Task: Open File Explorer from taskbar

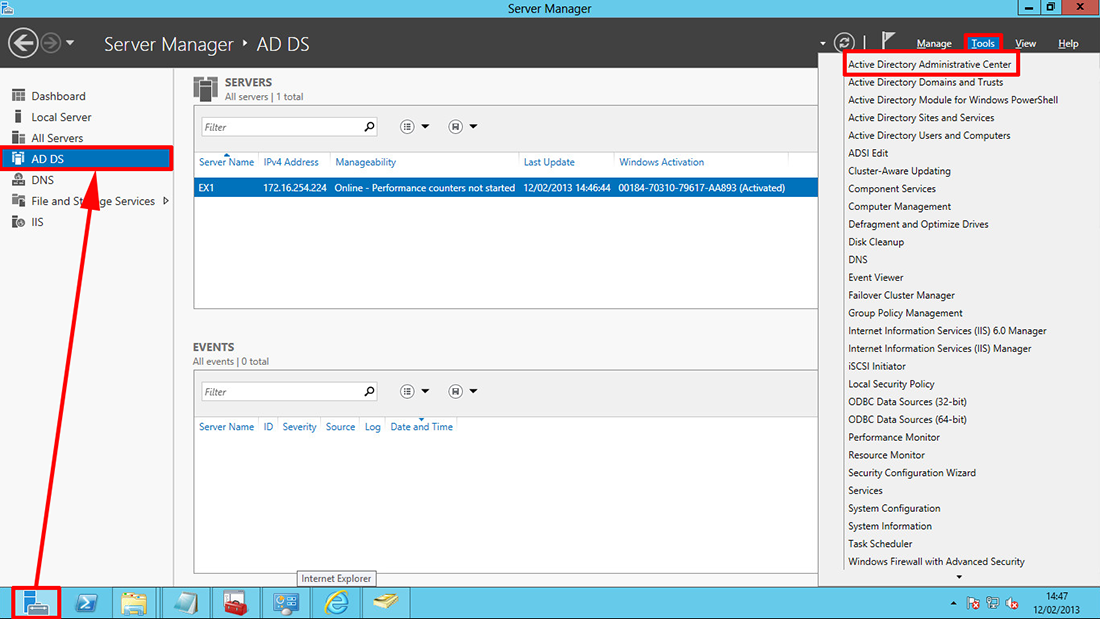Action: [x=133, y=603]
